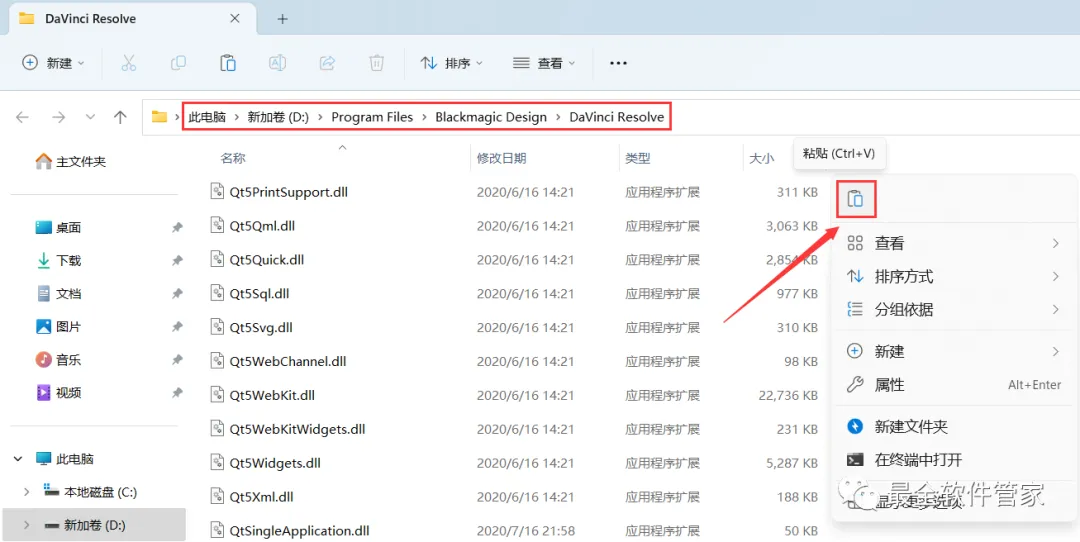1080x542 pixels.
Task: Click the Cut scissors icon in toolbar
Action: click(x=129, y=63)
